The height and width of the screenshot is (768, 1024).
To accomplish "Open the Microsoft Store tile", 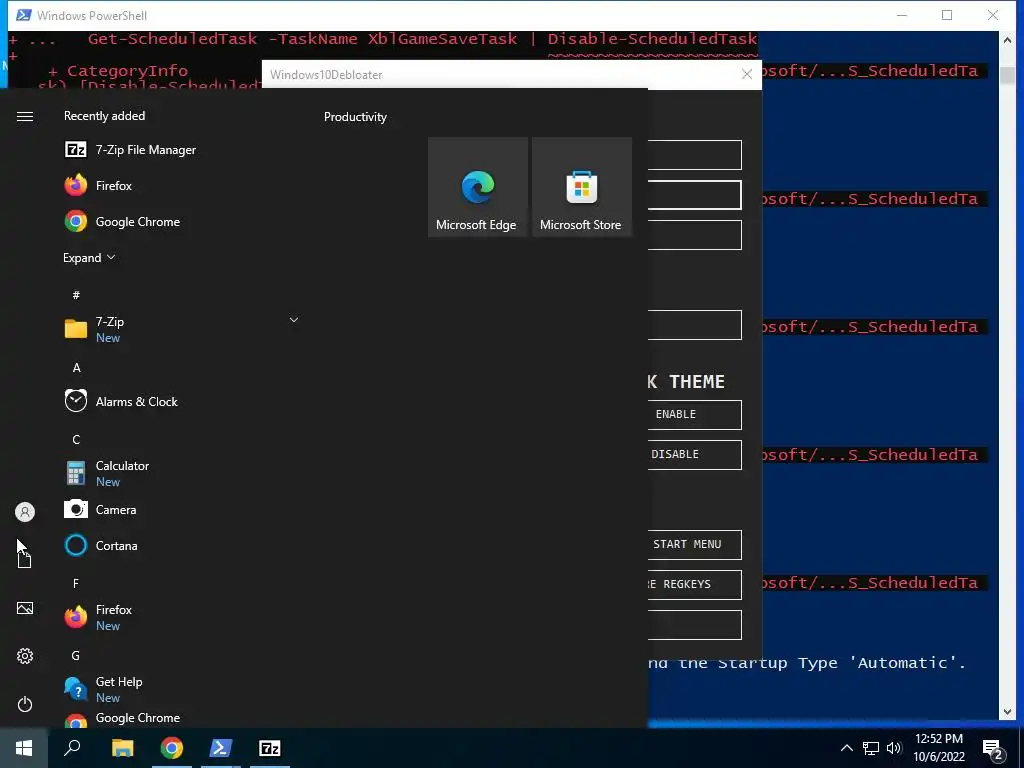I will tap(581, 187).
